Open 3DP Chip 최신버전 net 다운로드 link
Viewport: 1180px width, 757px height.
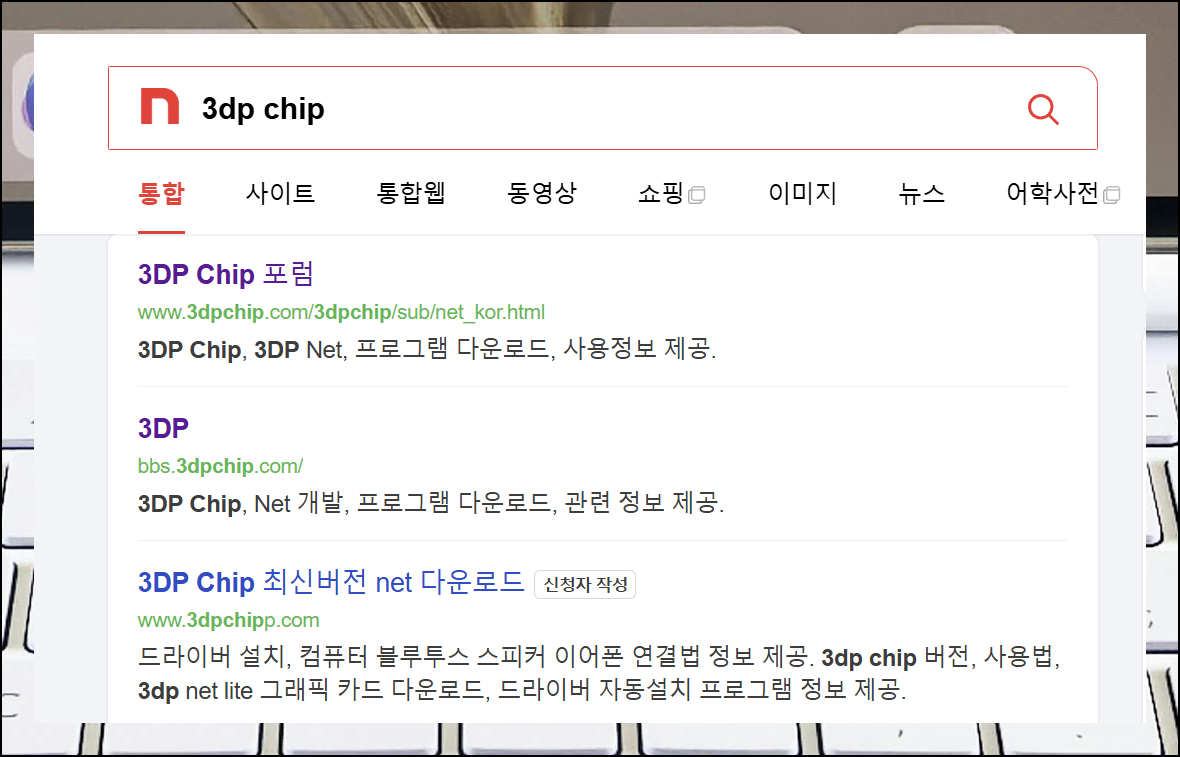click(x=330, y=582)
